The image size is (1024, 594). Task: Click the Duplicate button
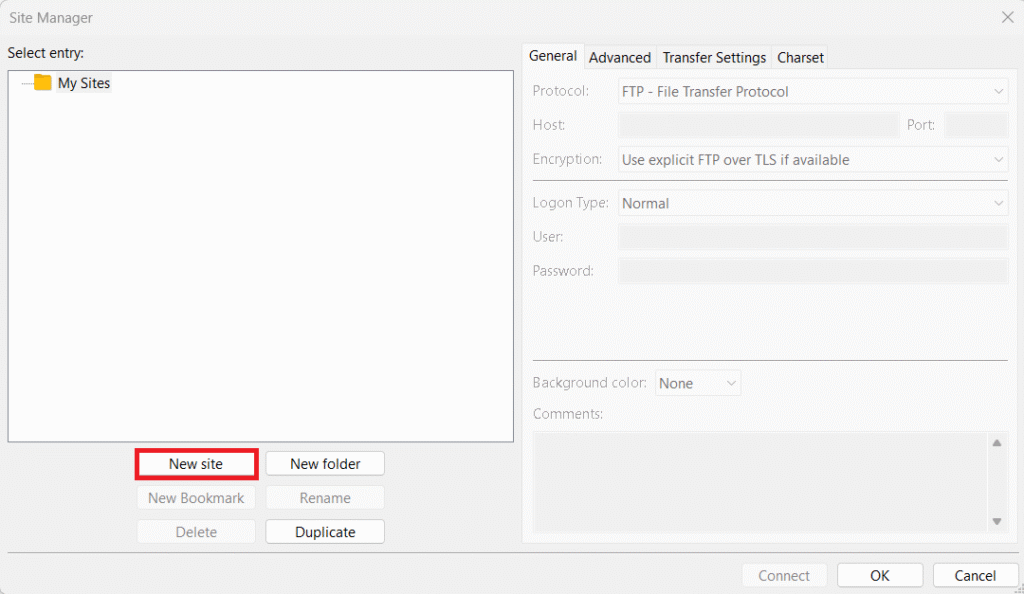pos(325,531)
